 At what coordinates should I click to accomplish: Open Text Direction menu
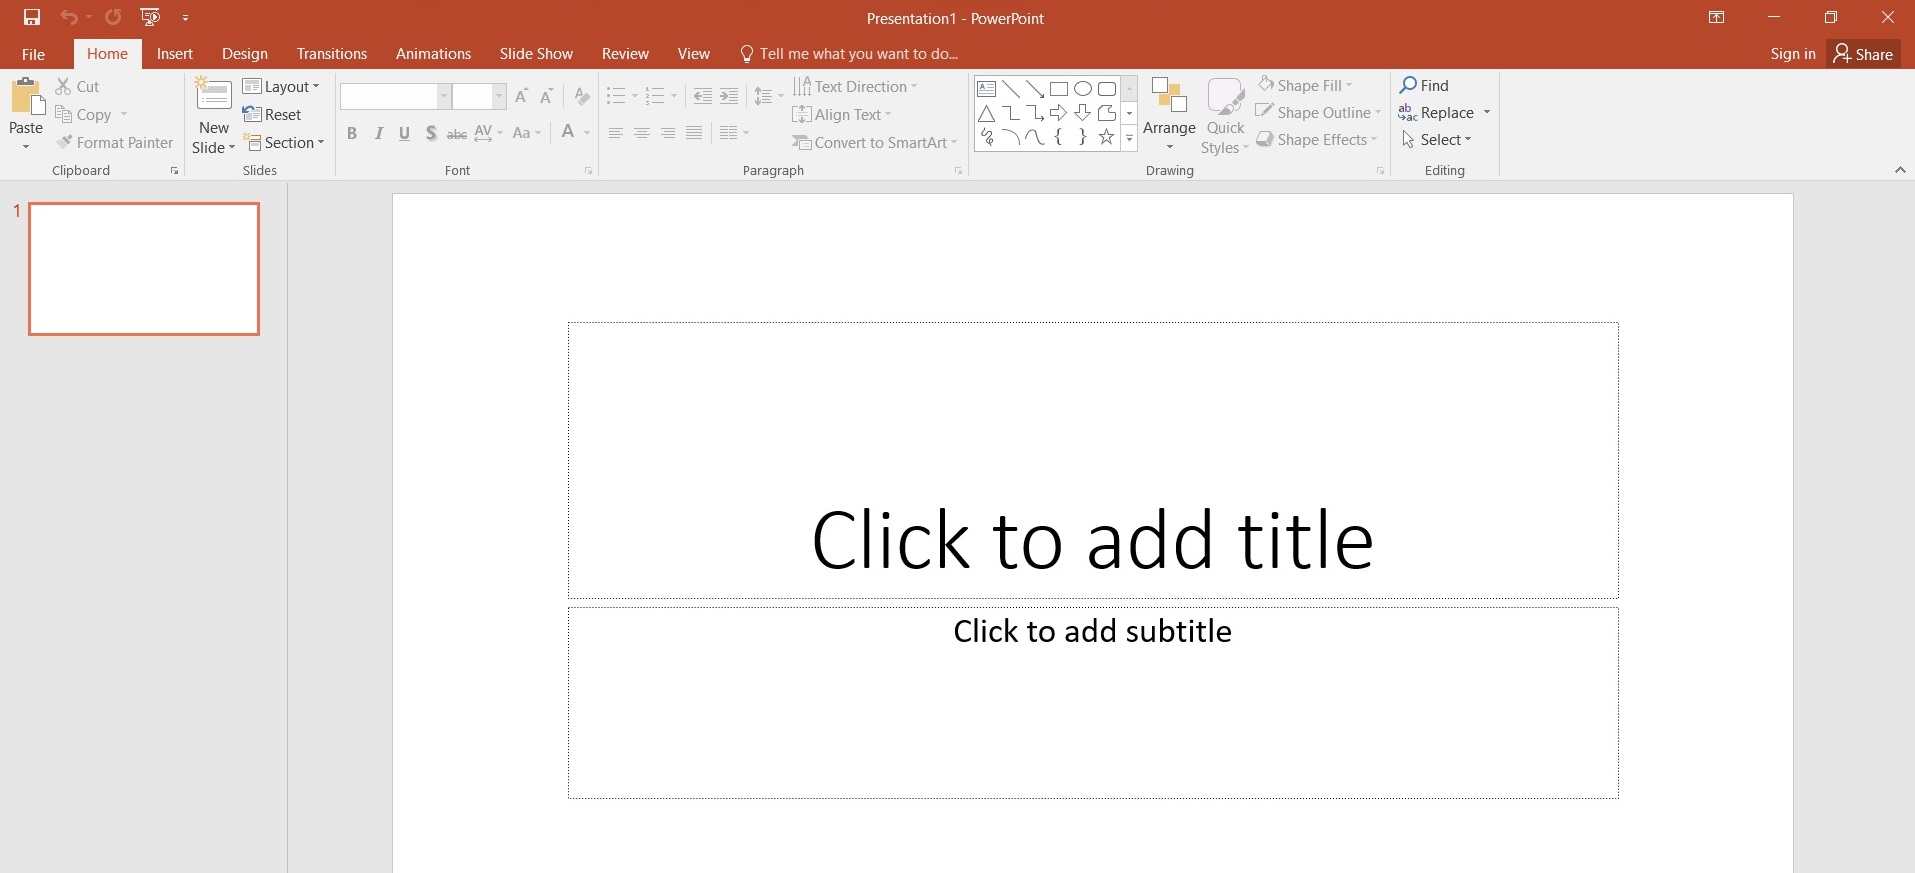tap(855, 86)
